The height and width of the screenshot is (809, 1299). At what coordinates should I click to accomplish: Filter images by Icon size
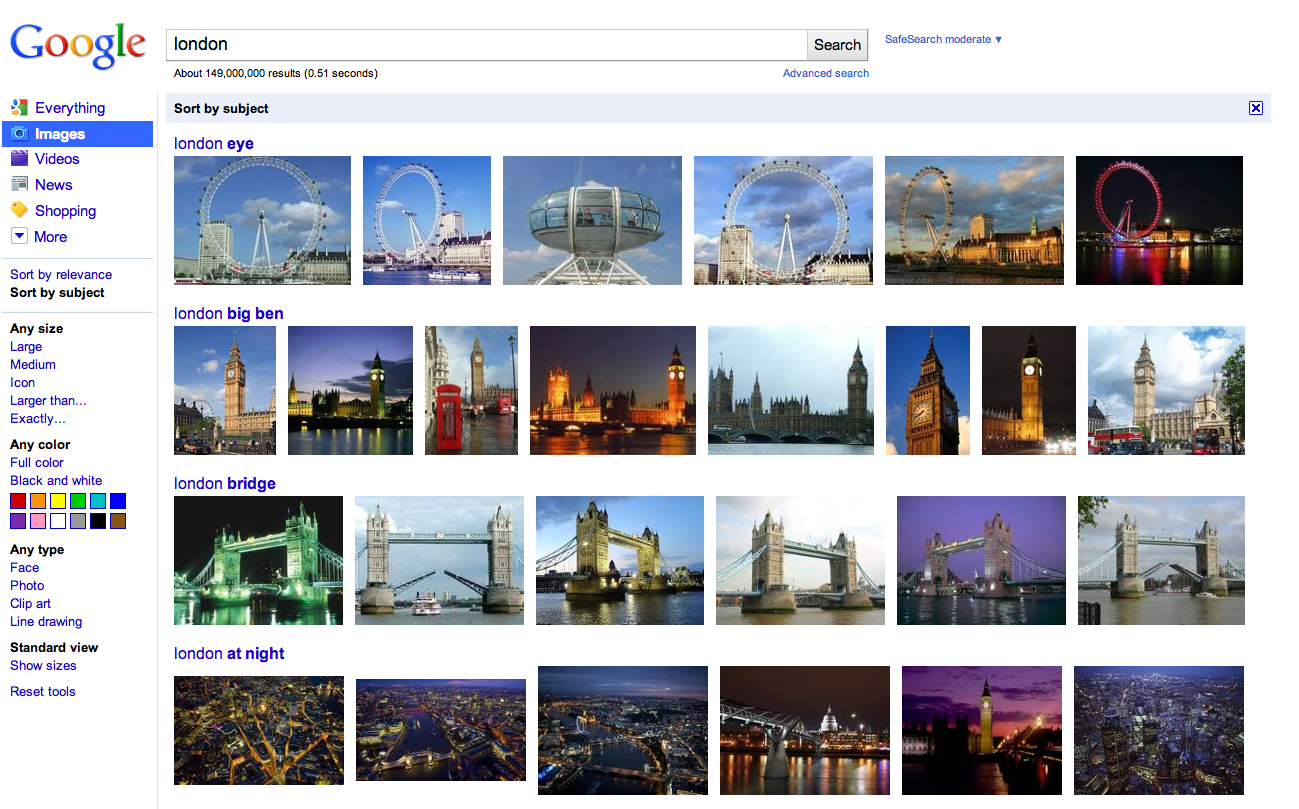(x=22, y=383)
